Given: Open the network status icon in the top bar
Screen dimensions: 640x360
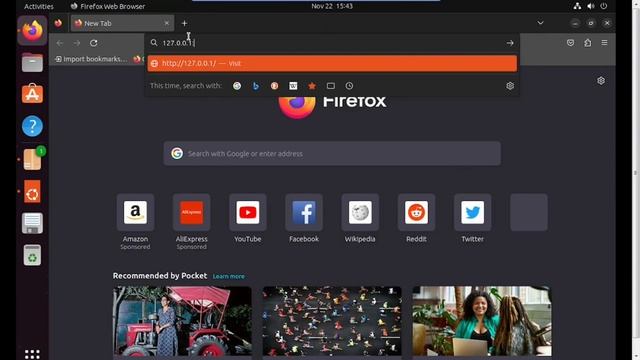Looking at the screenshot, I should point(577,6).
